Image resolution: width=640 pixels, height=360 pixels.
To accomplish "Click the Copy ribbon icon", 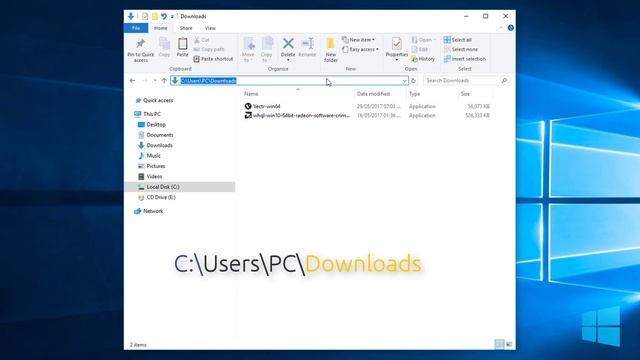I will [x=164, y=44].
